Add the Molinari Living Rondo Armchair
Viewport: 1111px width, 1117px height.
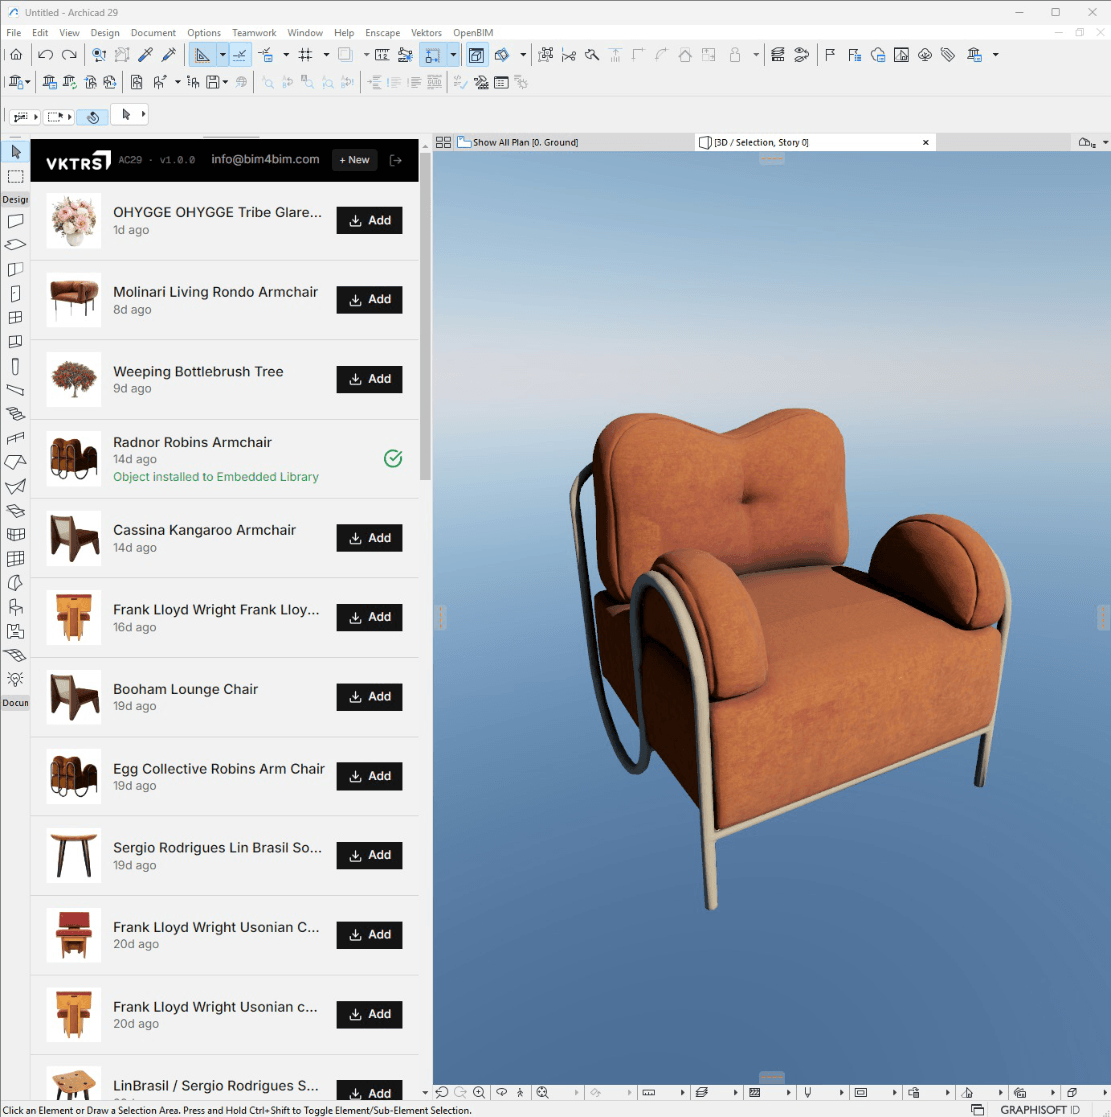coord(370,300)
